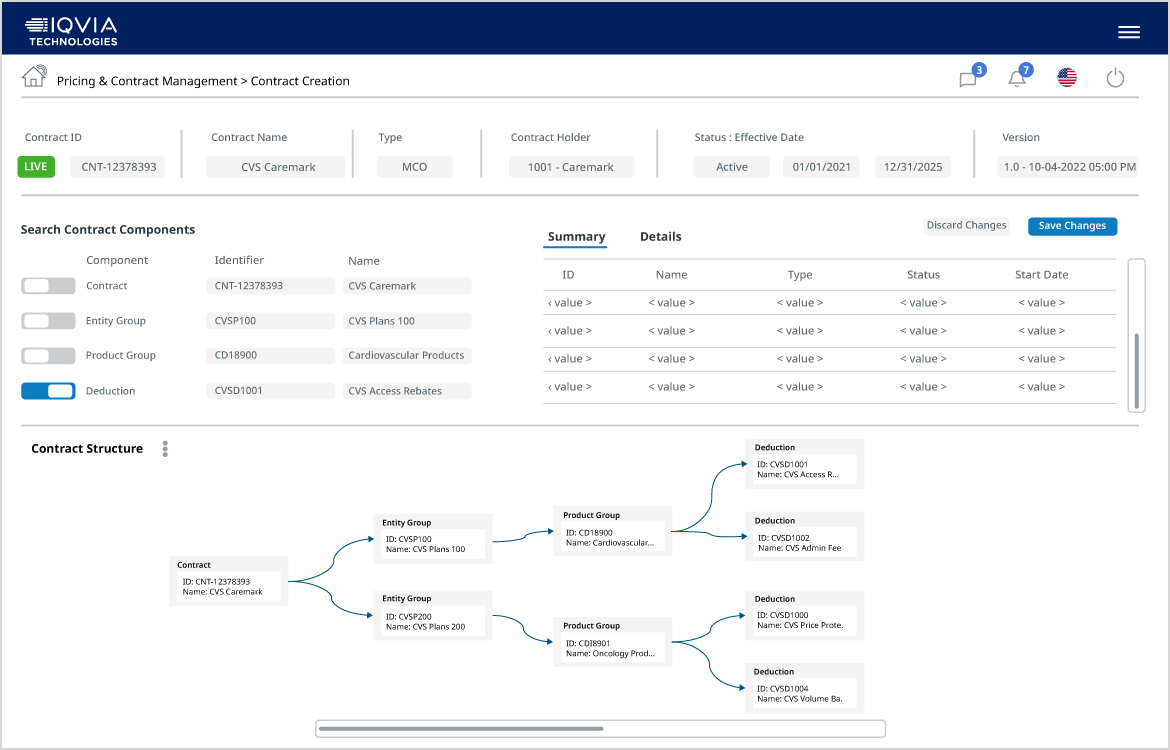
Task: Select Product Group node Oncology in diagram
Action: [613, 642]
